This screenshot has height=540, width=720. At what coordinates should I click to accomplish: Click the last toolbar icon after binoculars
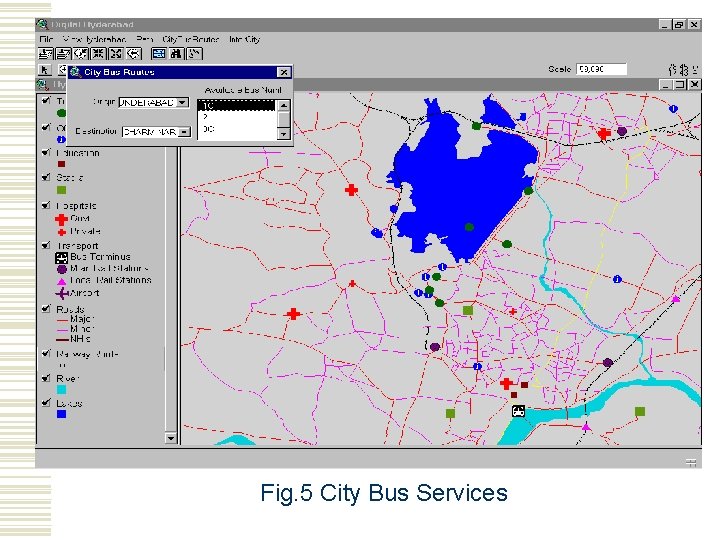[x=195, y=54]
